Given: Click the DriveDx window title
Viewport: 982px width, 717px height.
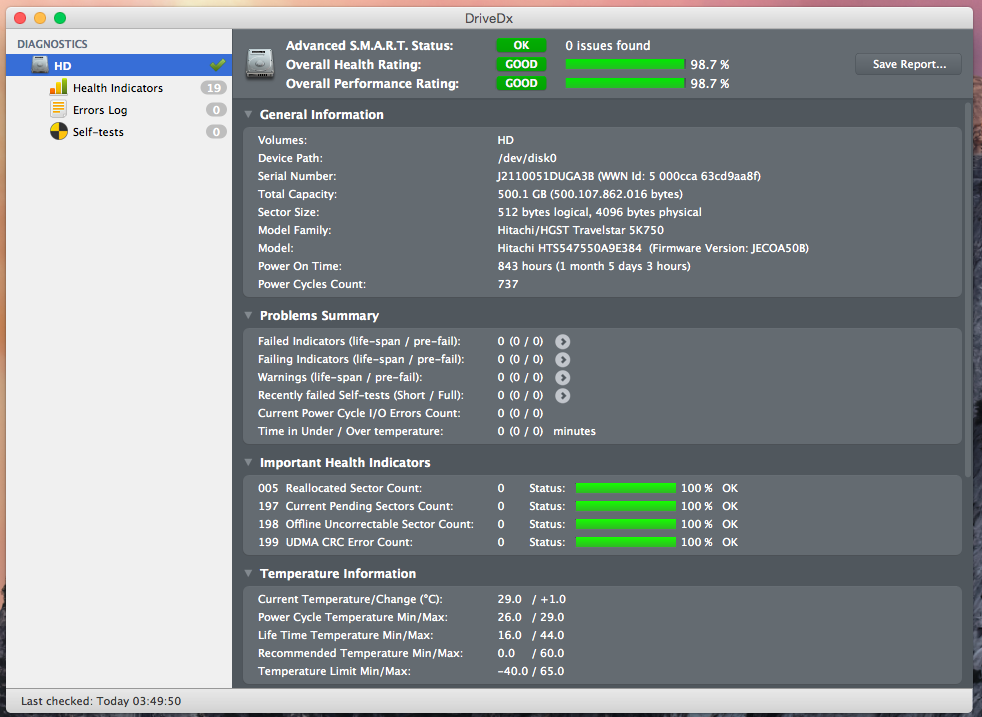Looking at the screenshot, I should (488, 18).
